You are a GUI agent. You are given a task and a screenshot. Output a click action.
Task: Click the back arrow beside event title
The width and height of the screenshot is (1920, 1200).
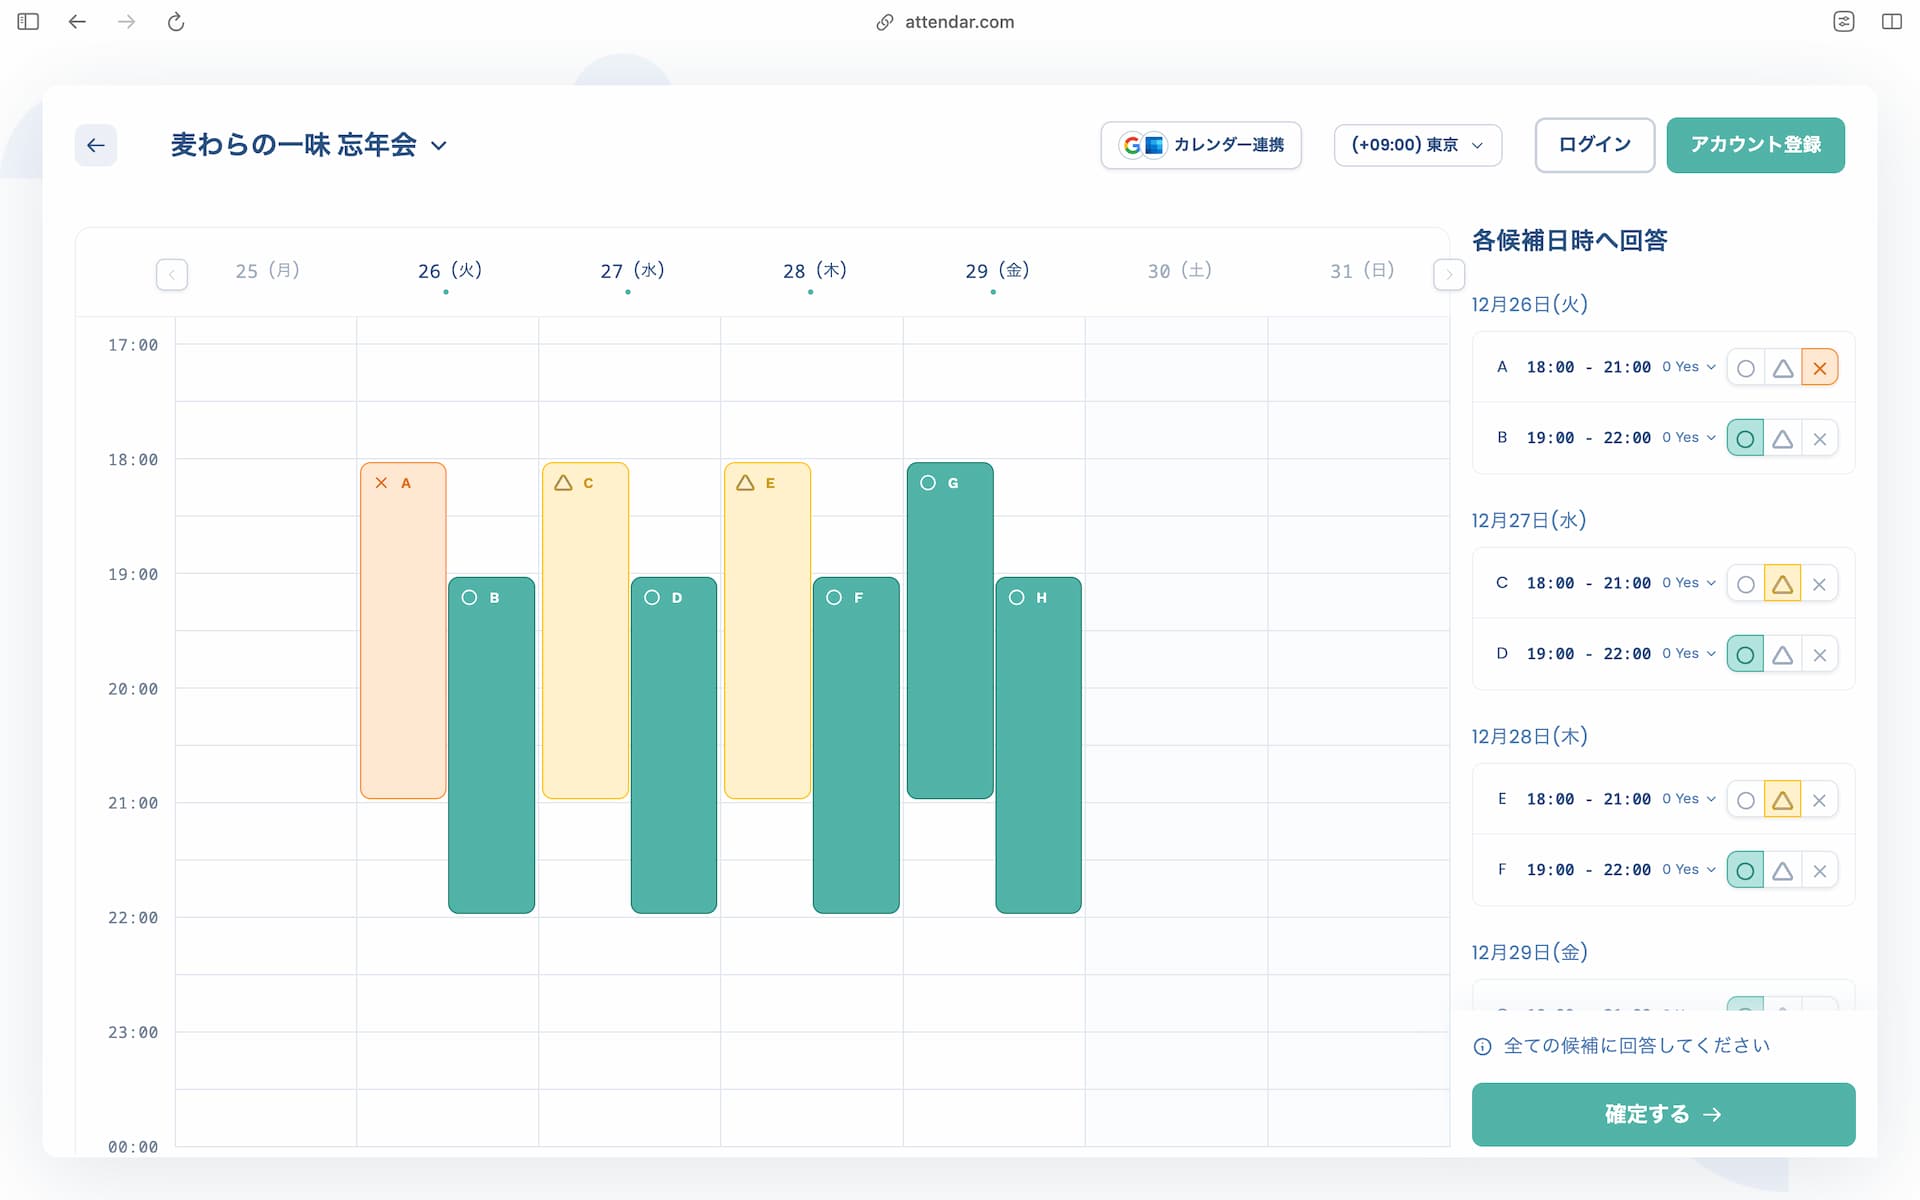[96, 145]
